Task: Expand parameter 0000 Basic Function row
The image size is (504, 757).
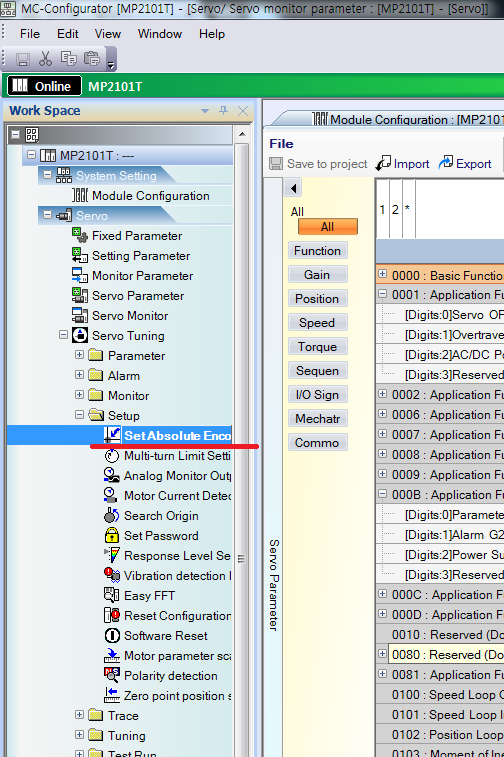Action: click(382, 274)
